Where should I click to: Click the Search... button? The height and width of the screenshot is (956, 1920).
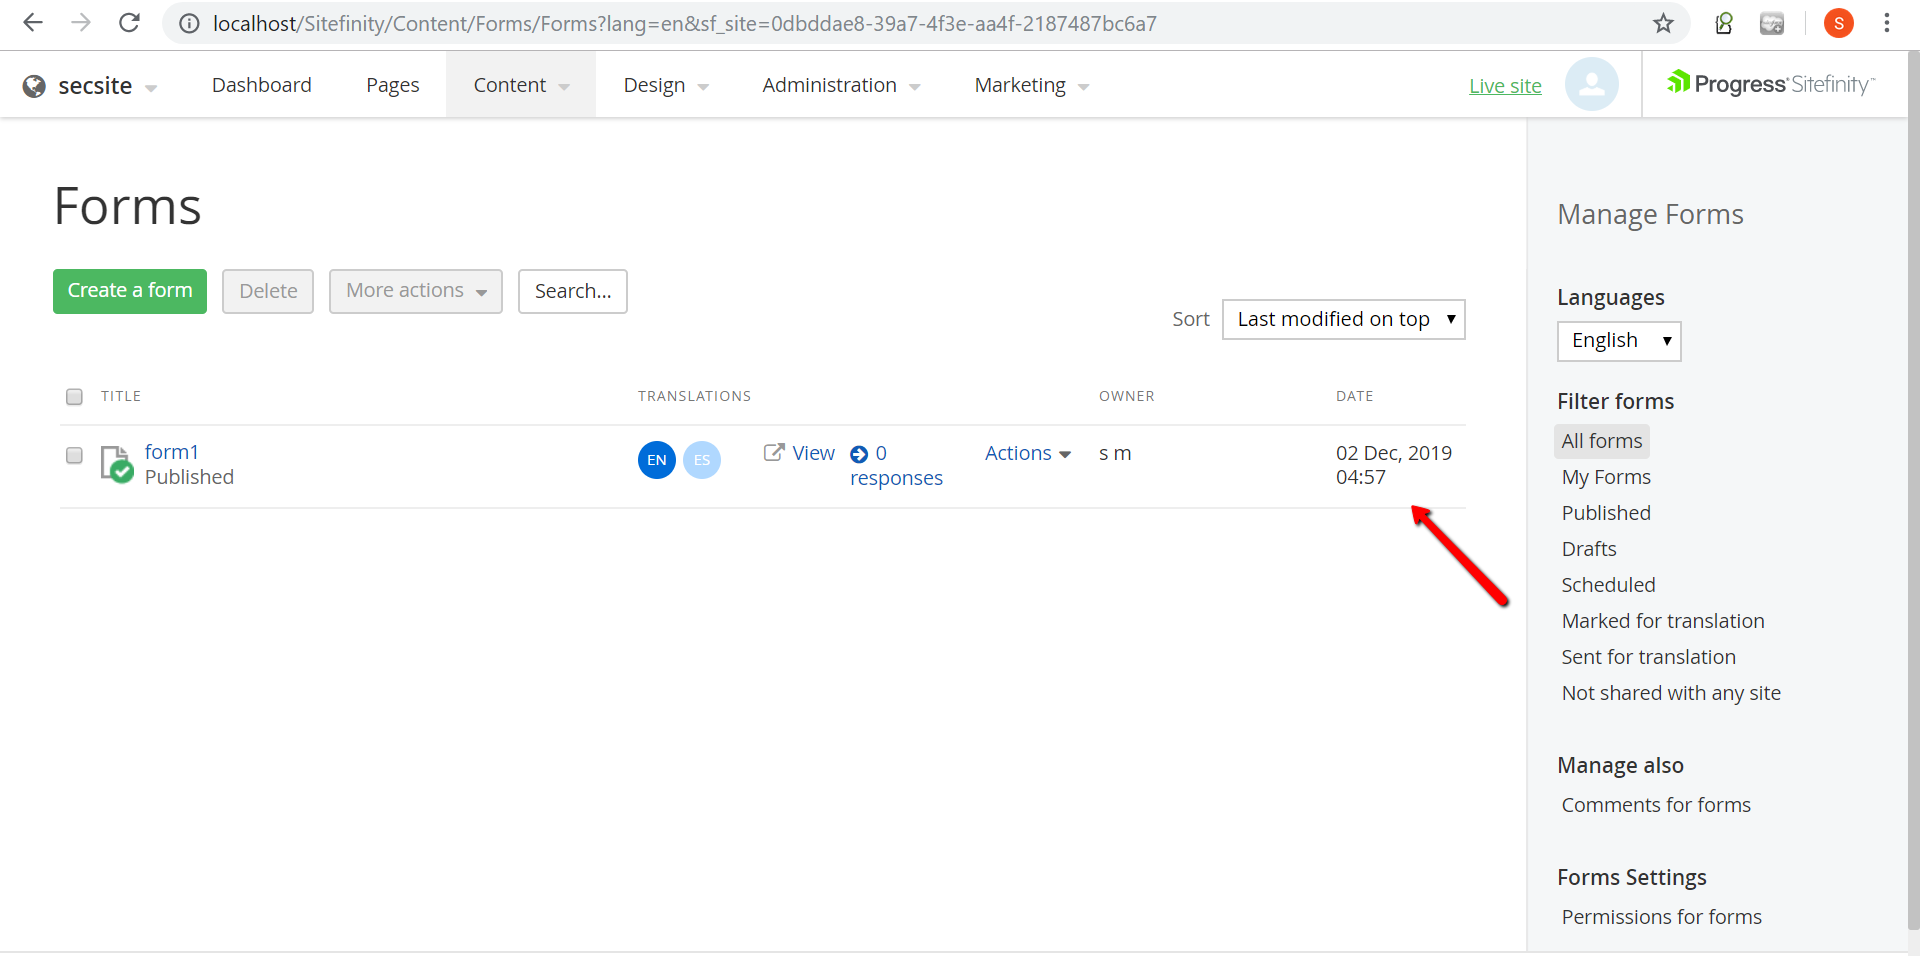coord(573,291)
